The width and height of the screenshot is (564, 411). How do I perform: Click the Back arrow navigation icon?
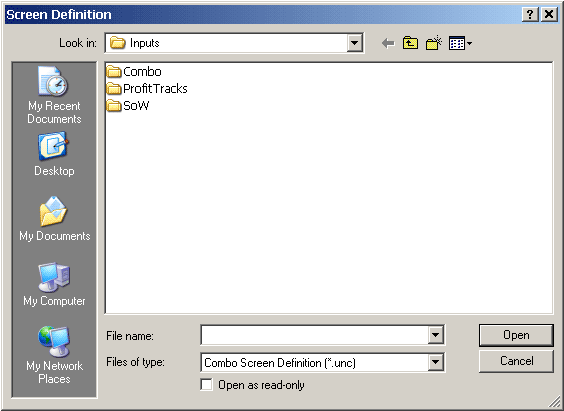click(x=388, y=44)
